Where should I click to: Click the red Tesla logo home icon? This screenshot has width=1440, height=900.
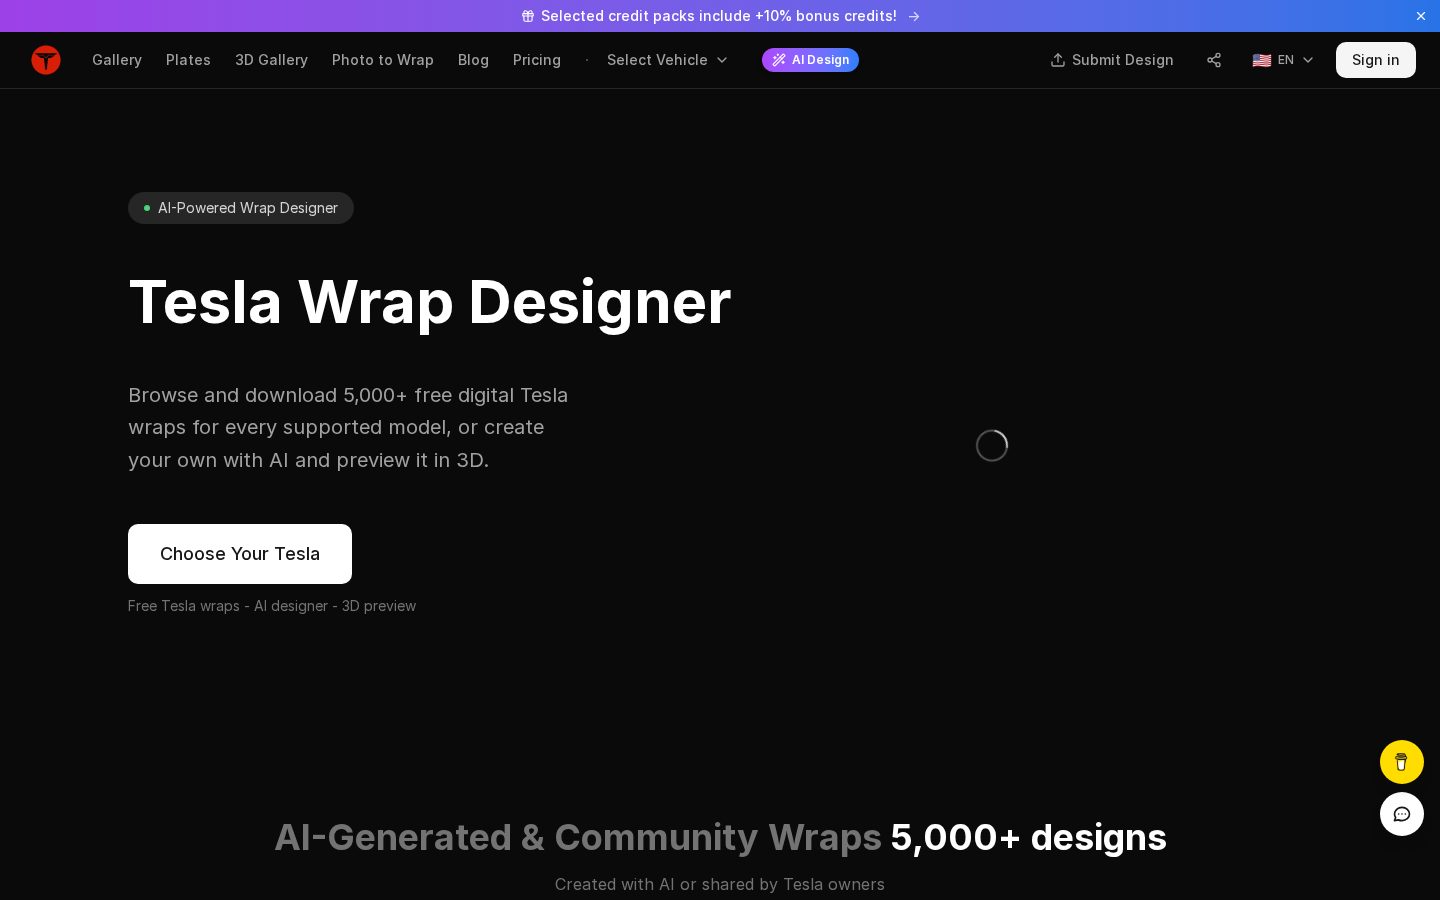tap(46, 60)
